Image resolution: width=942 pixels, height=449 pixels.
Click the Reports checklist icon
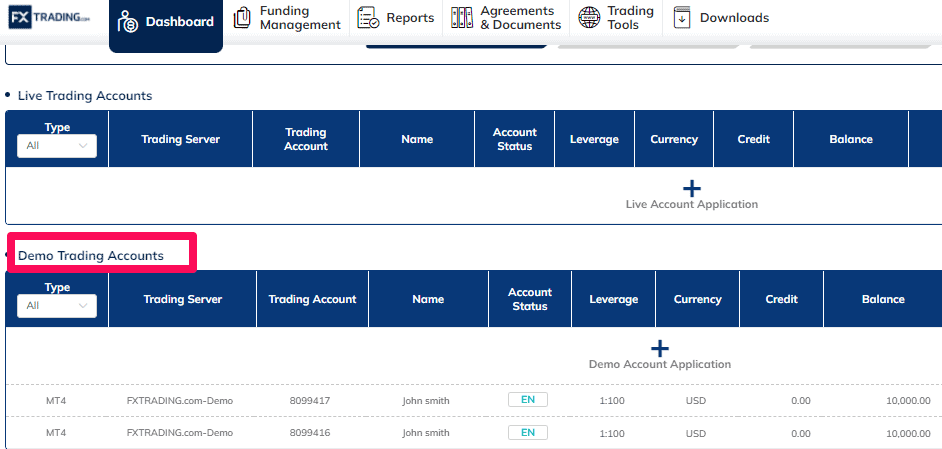coord(368,18)
